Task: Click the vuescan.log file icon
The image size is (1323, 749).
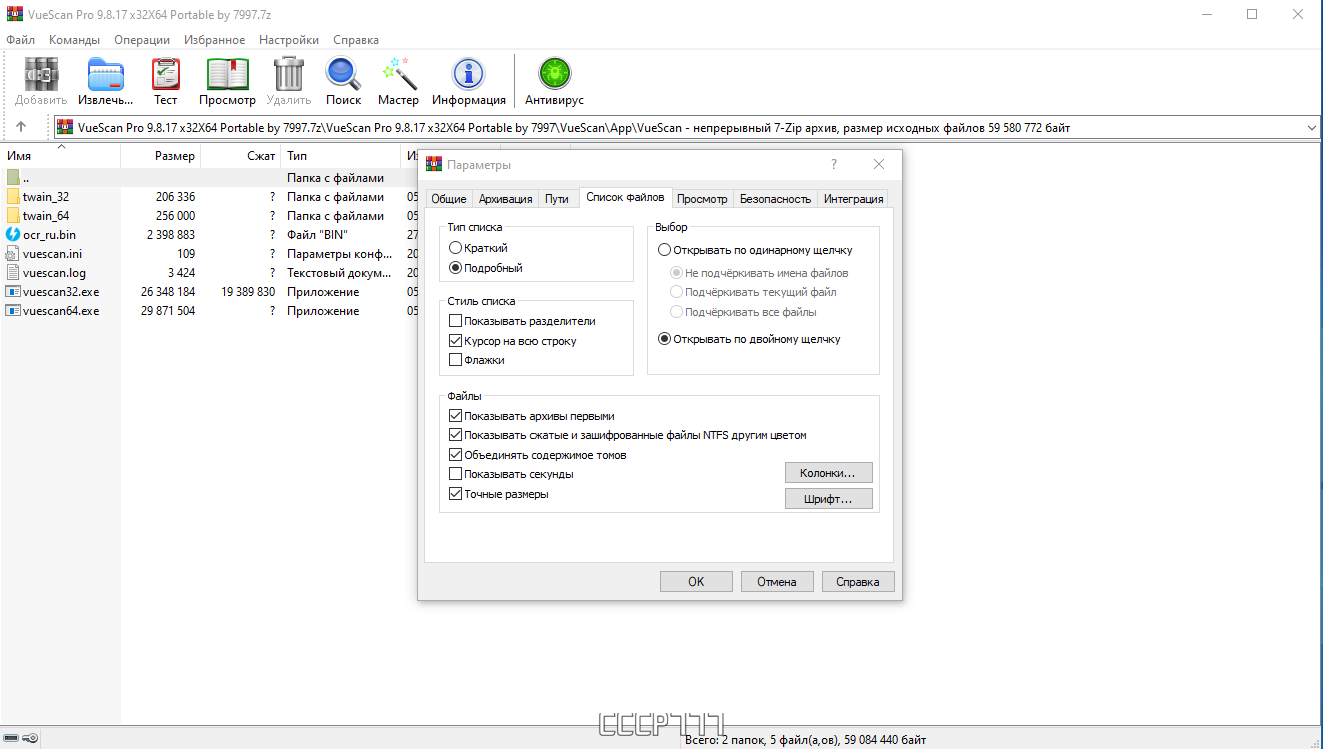Action: 13,273
